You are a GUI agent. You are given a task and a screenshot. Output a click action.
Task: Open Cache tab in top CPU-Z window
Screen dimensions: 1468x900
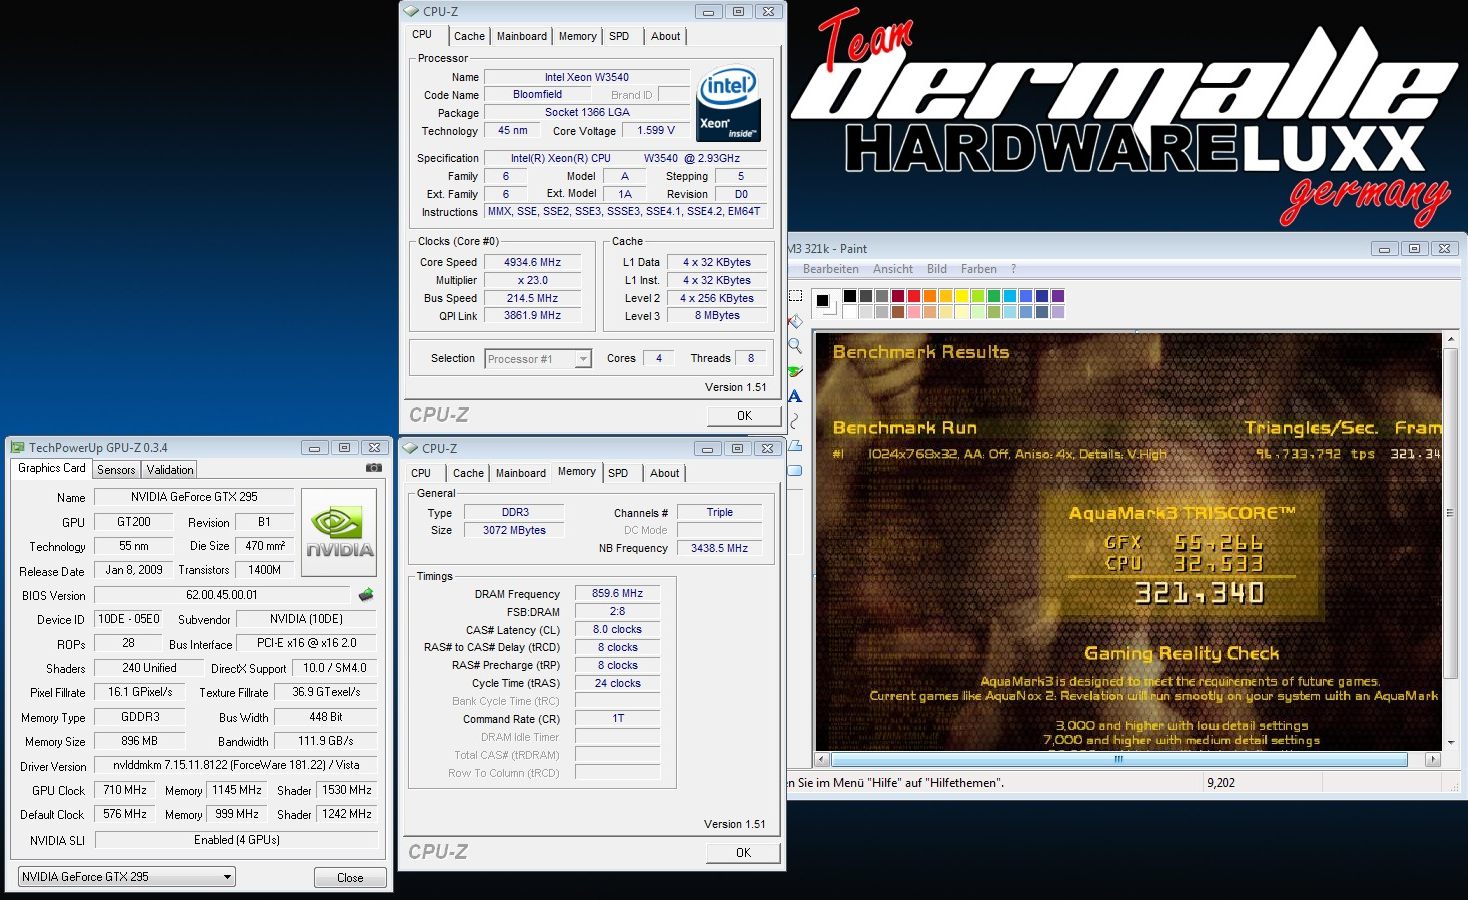tap(469, 36)
